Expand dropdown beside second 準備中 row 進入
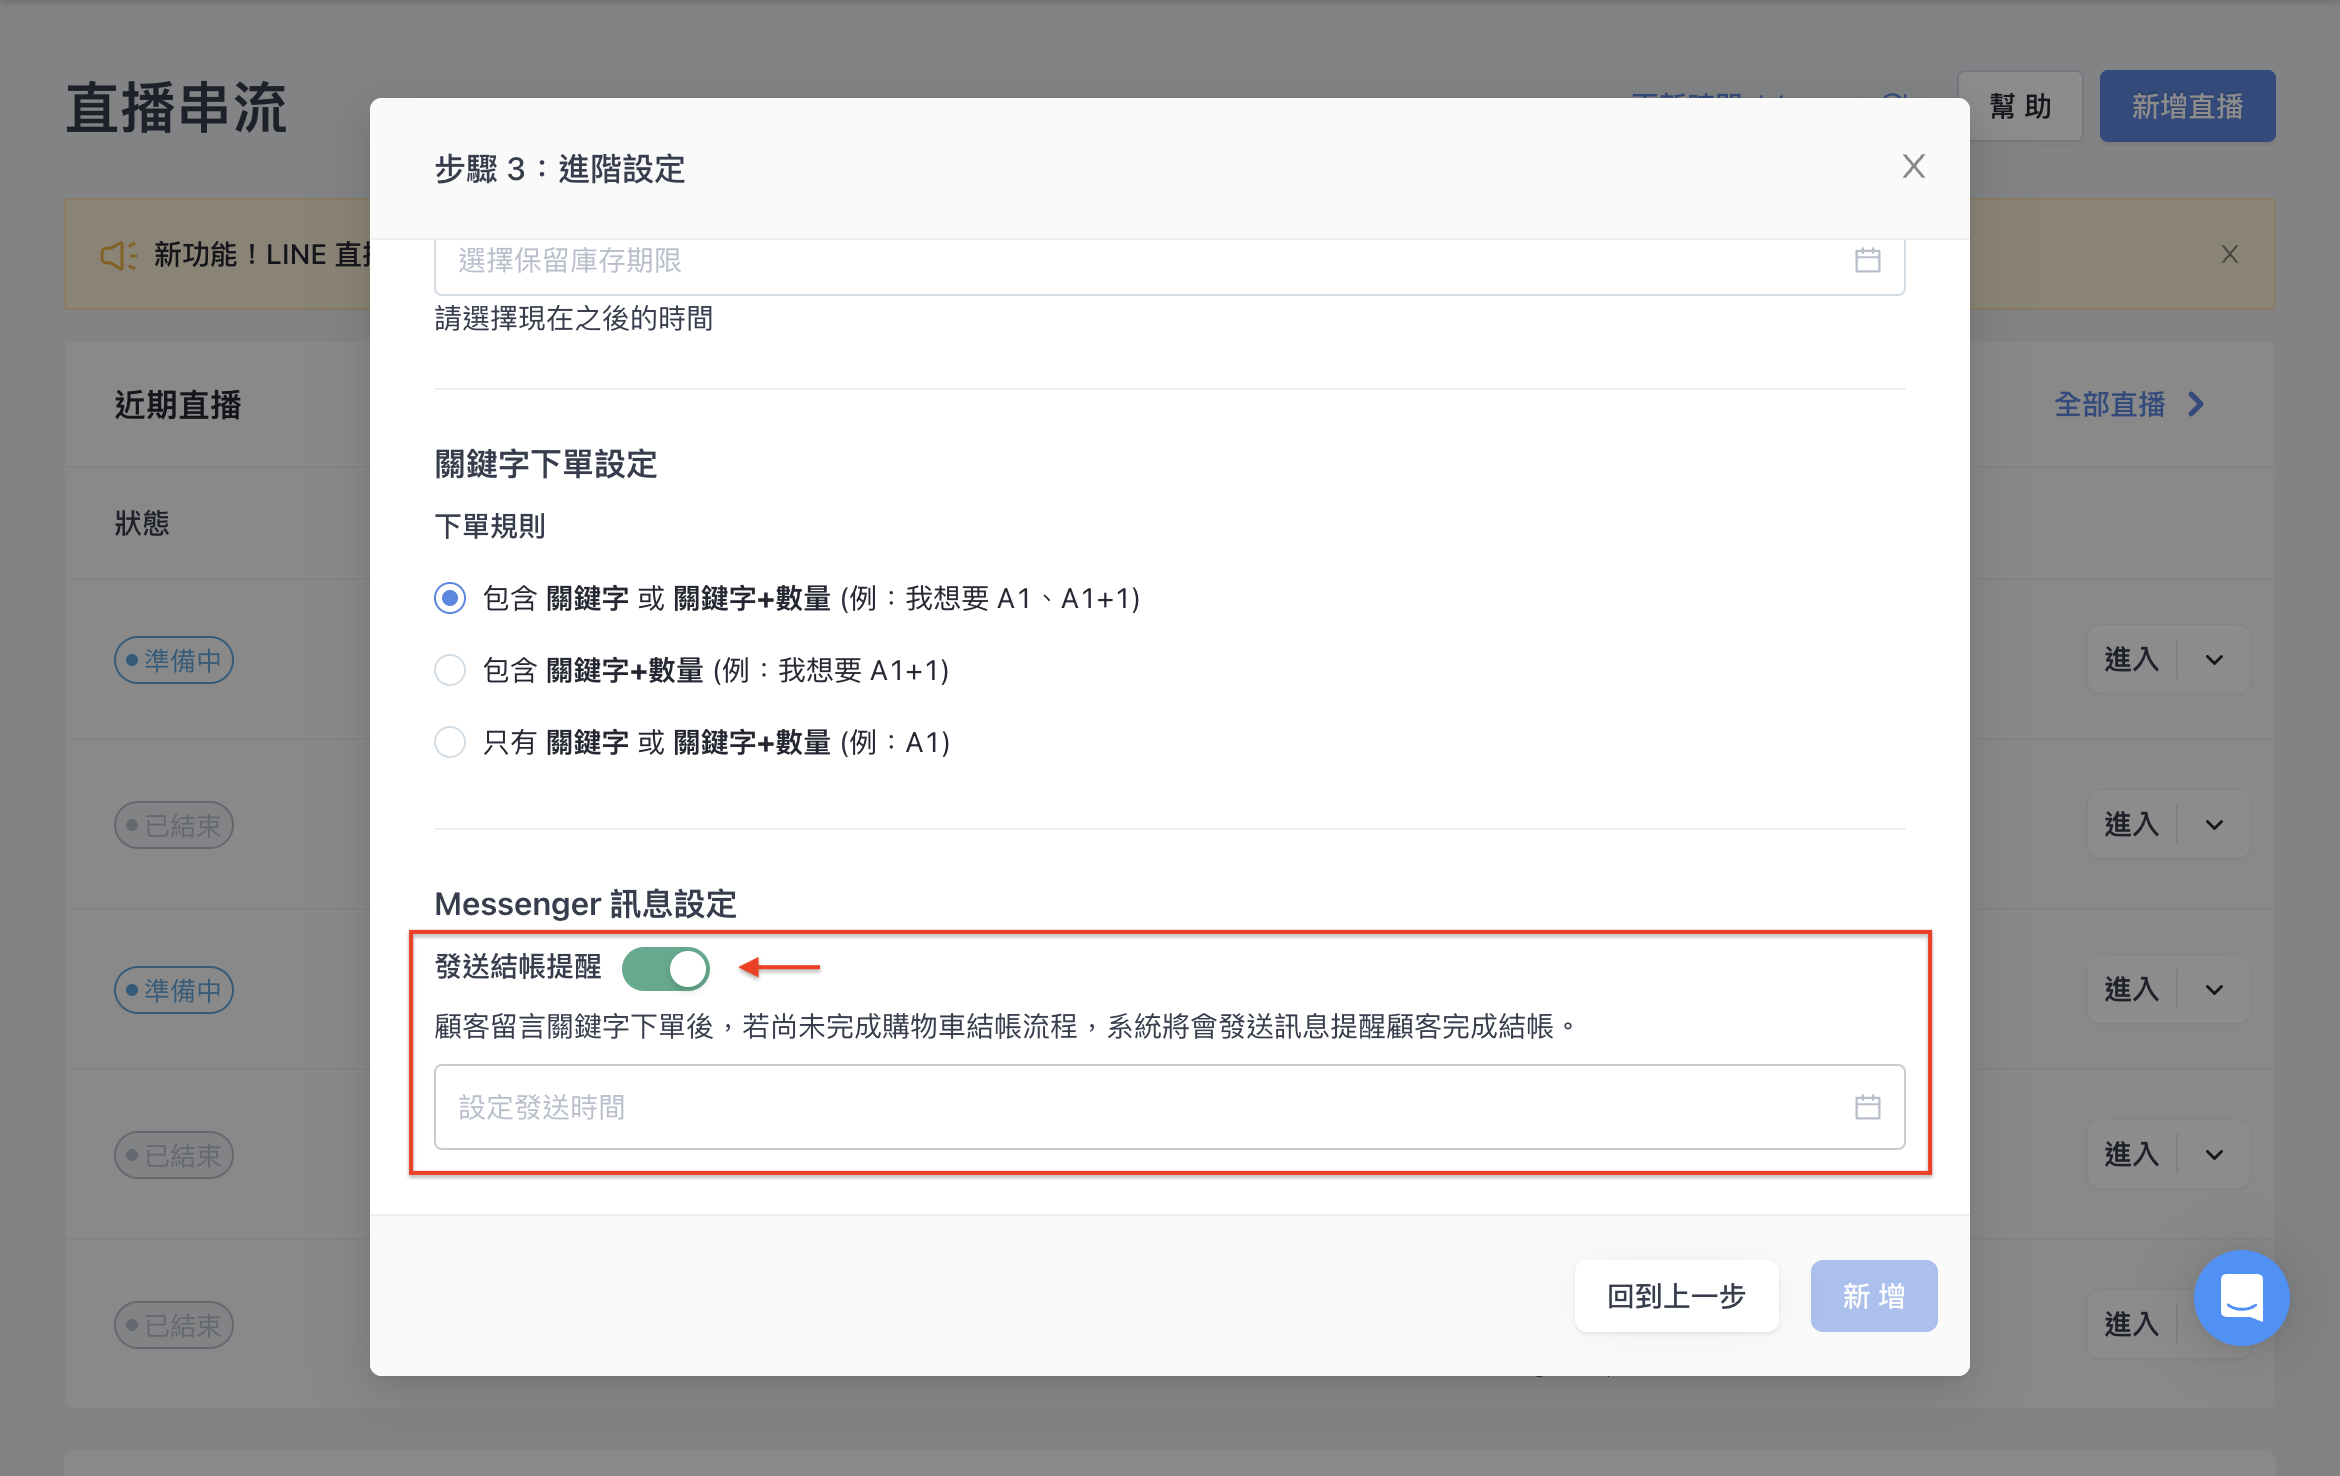2340x1476 pixels. 2214,989
